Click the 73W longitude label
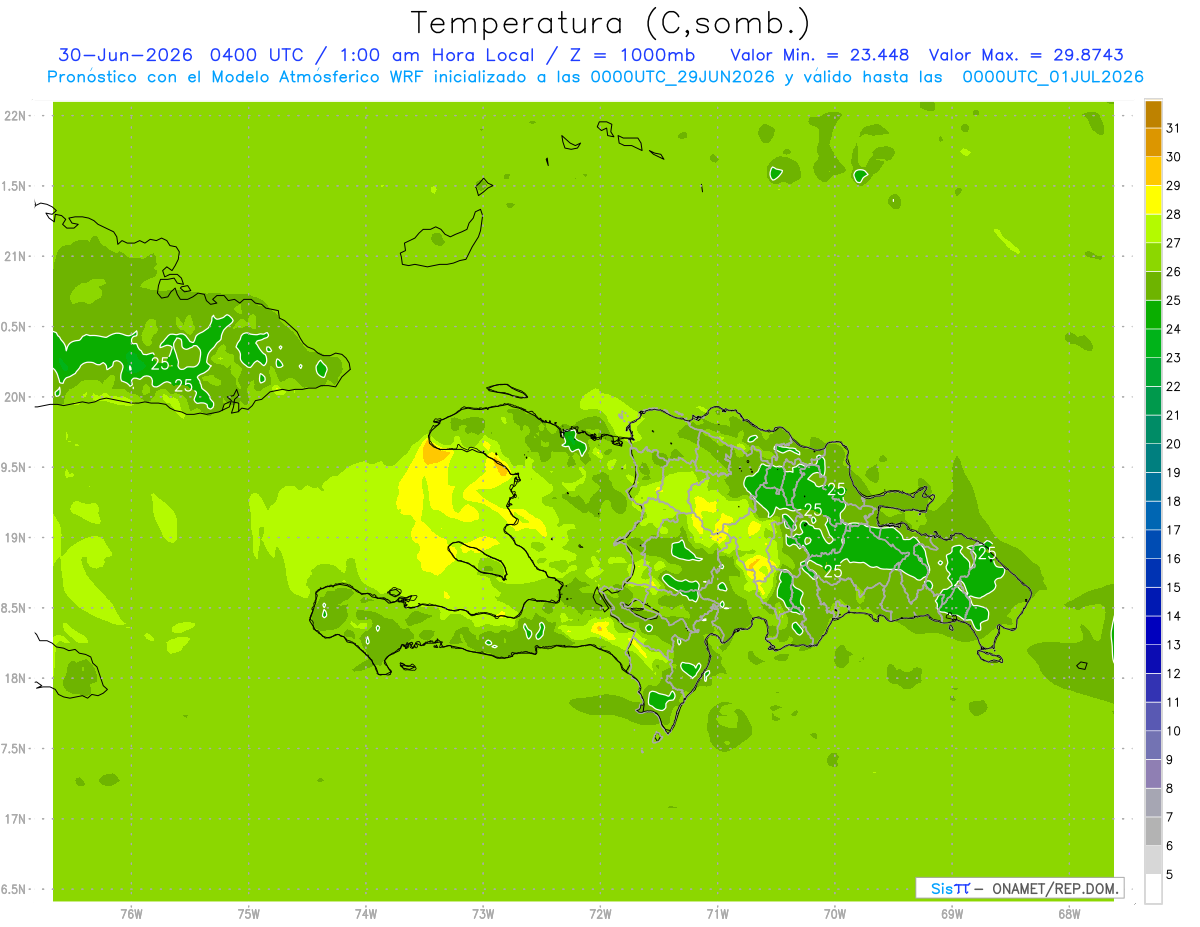This screenshot has height=927, width=1200. [483, 914]
